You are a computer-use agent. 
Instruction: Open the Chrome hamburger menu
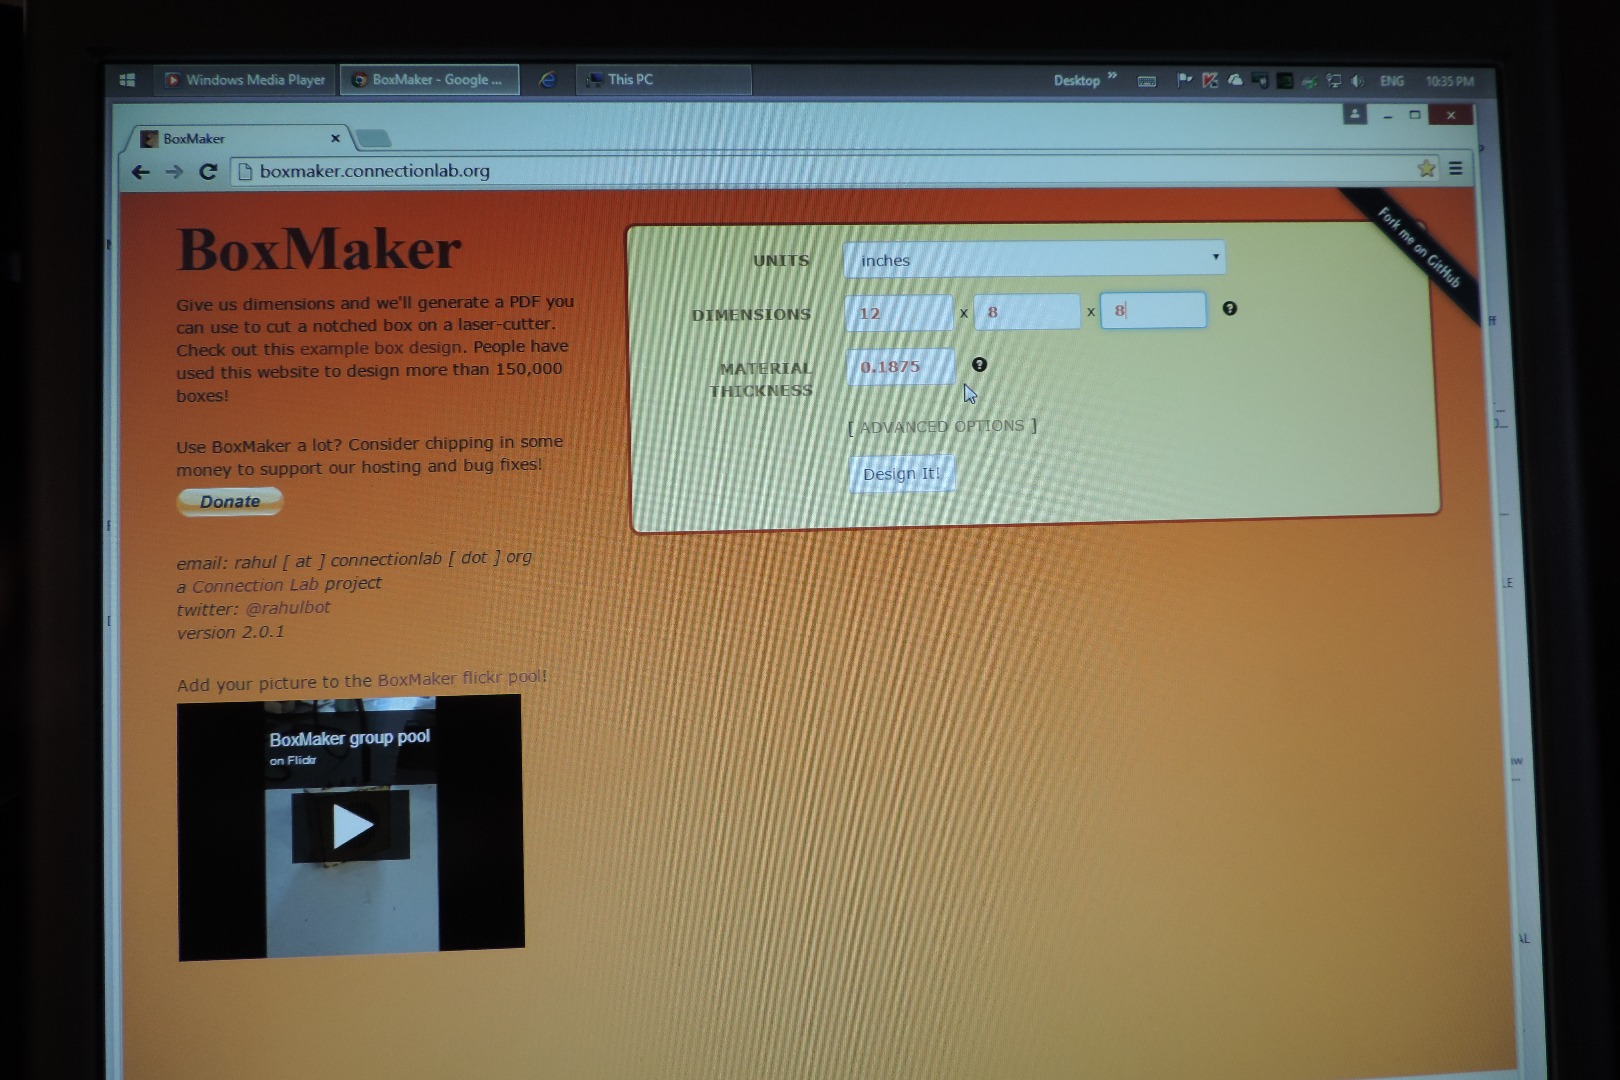(x=1456, y=168)
